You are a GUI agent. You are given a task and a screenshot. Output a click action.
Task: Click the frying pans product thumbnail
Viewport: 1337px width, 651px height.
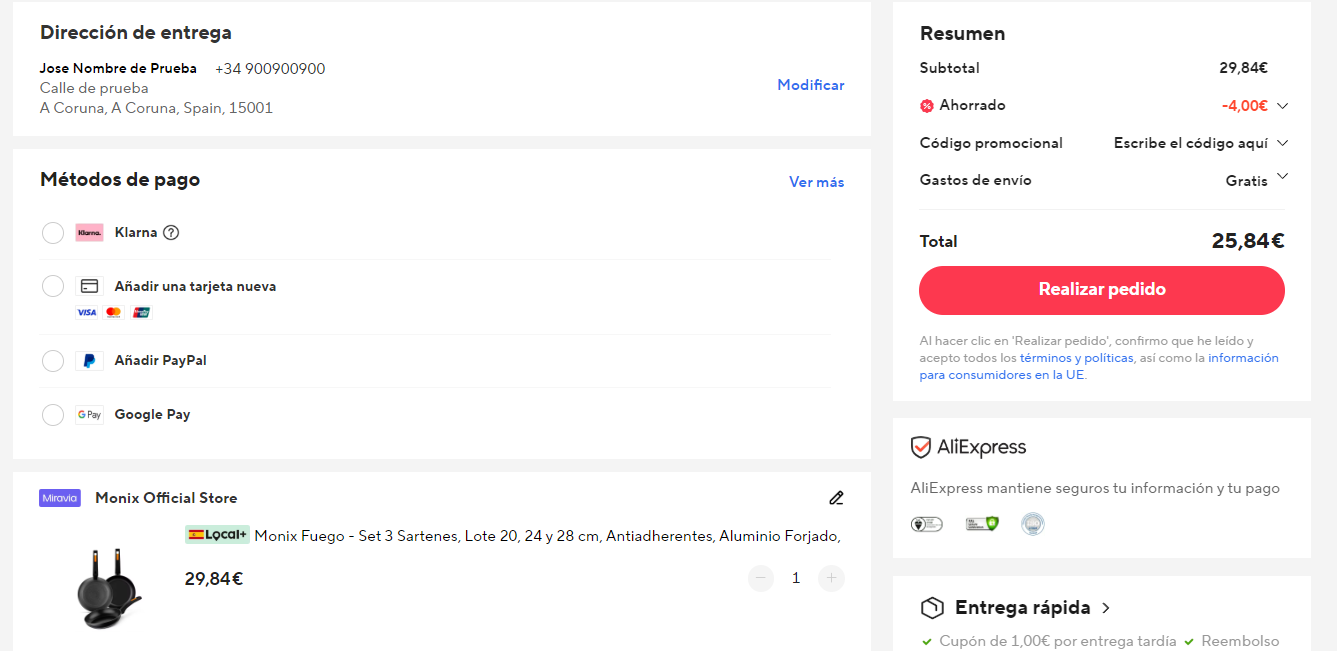tap(109, 589)
